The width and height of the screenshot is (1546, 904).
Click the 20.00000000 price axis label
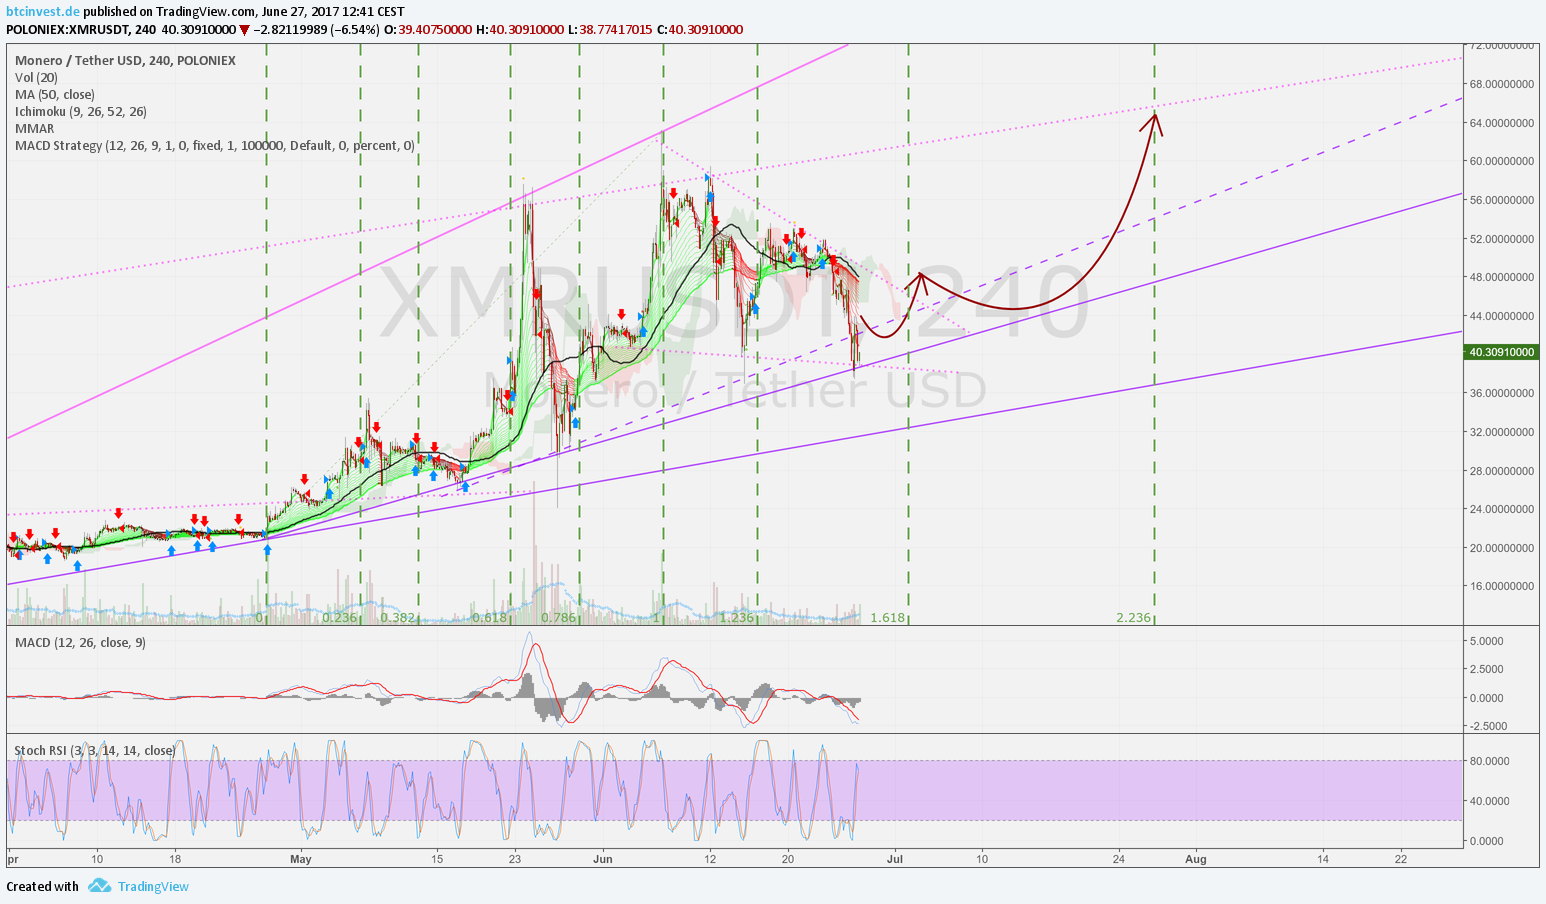click(1502, 548)
